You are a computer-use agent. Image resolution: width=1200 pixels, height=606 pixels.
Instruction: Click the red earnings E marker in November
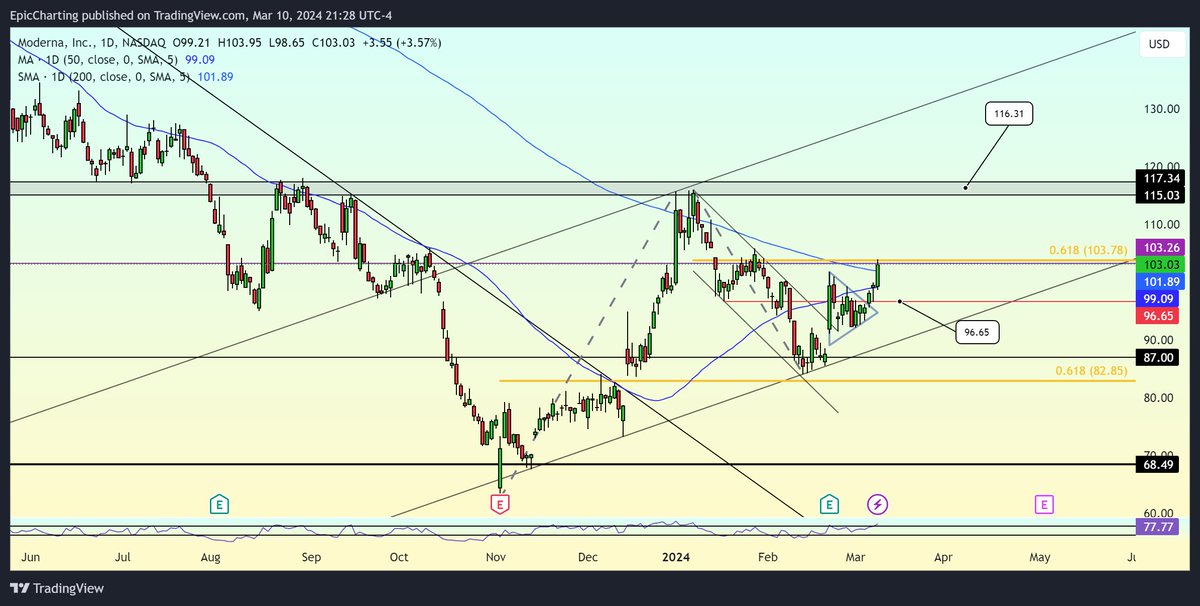pyautogui.click(x=499, y=503)
